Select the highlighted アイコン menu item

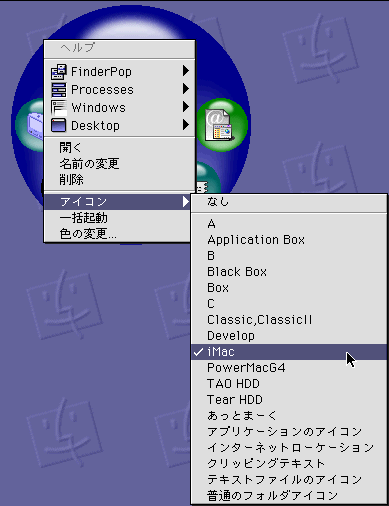point(117,202)
